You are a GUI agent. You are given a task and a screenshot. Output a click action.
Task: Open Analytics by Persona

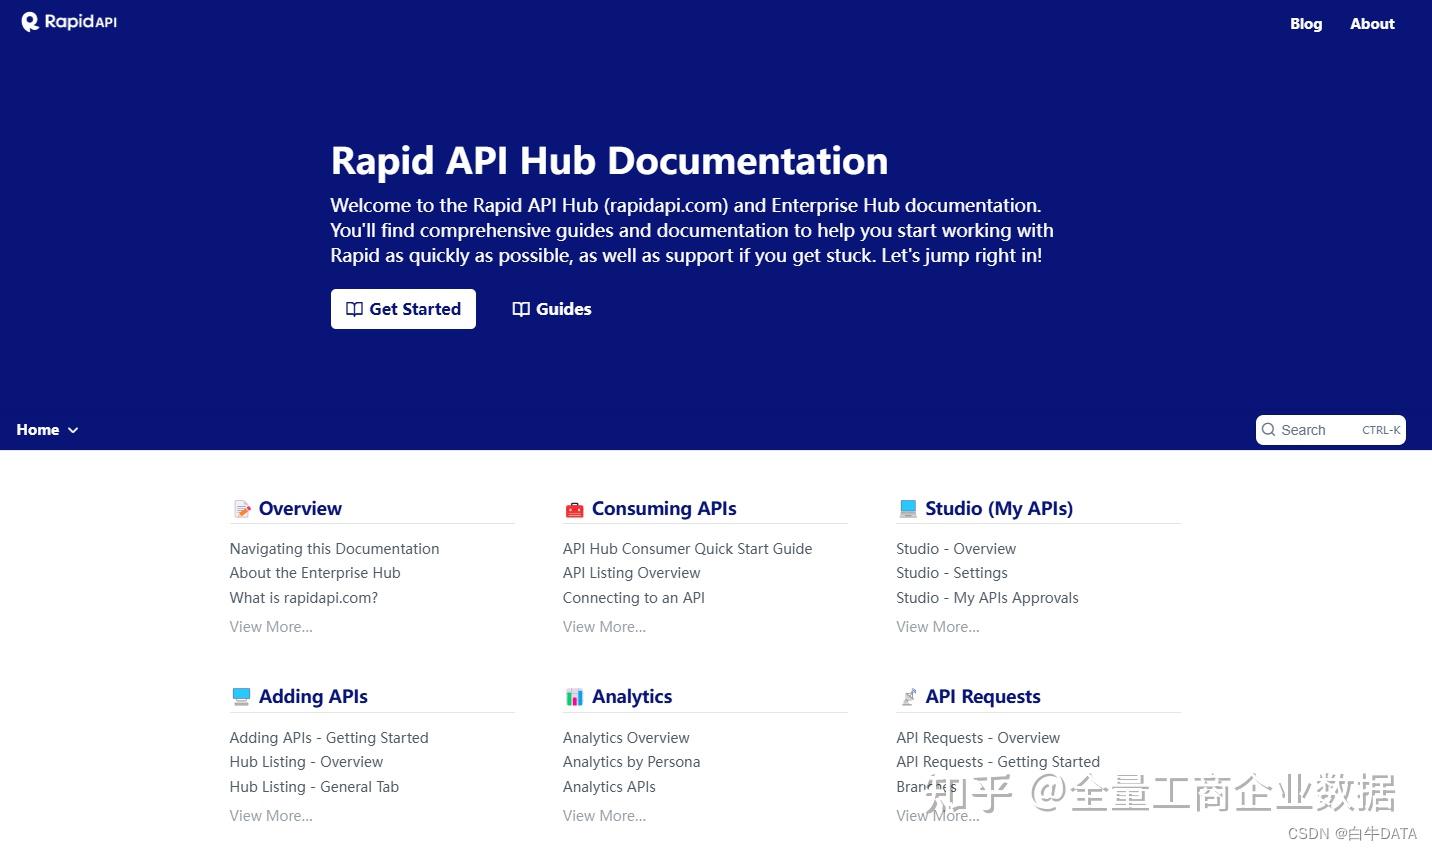point(631,762)
